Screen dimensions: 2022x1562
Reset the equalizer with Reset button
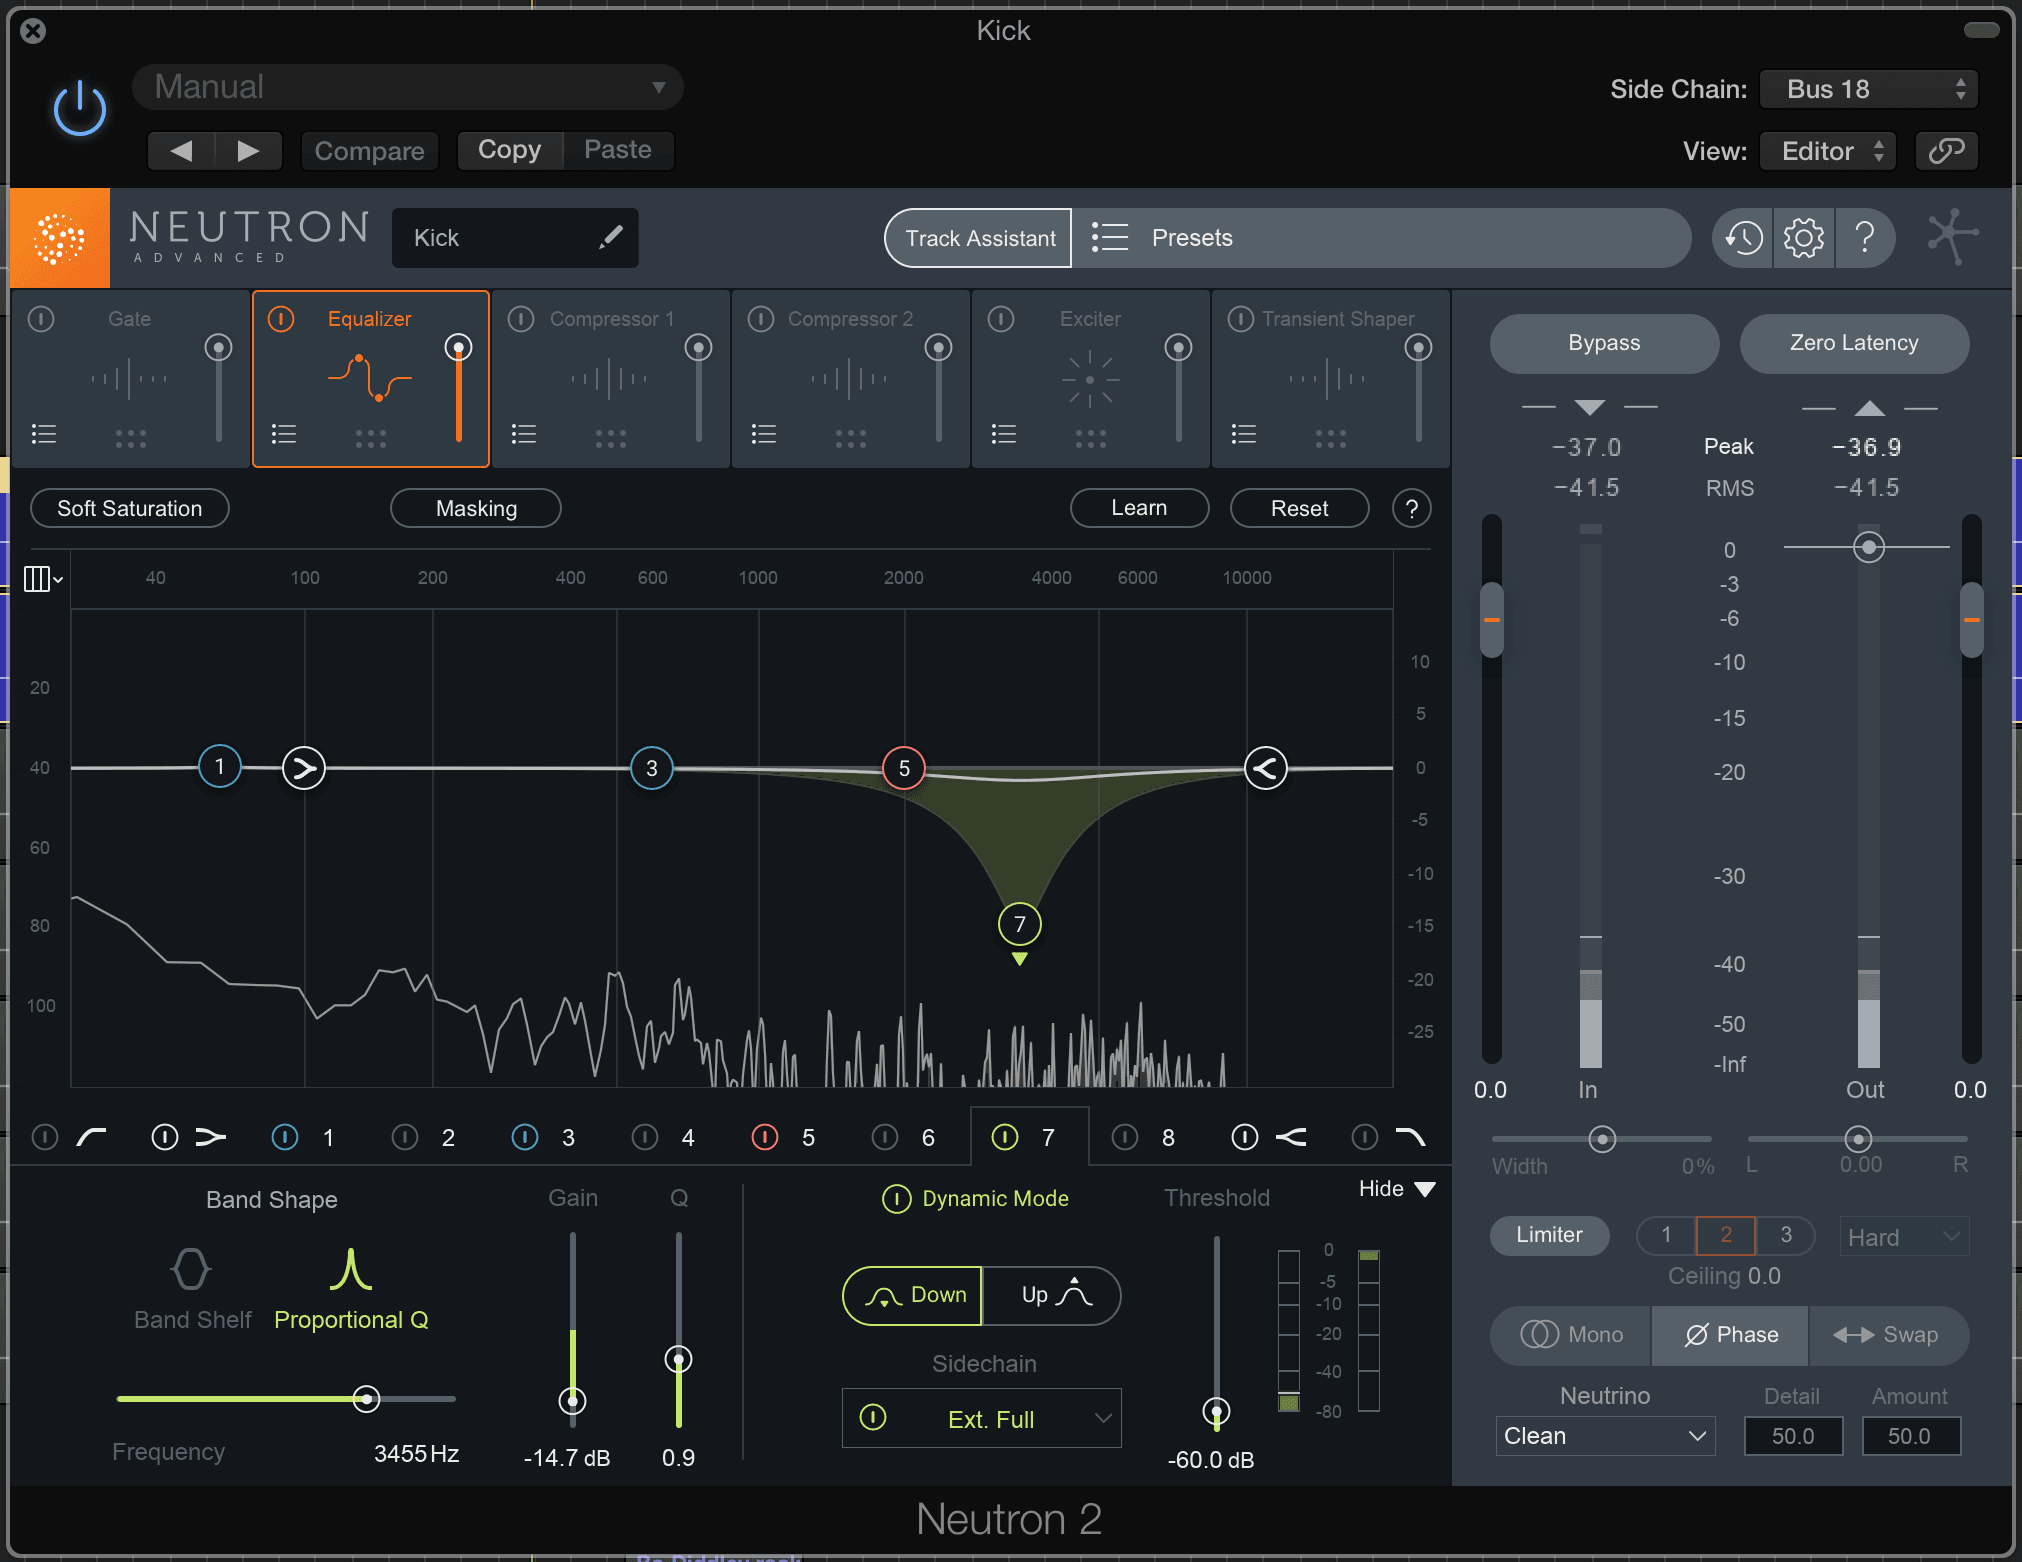pyautogui.click(x=1299, y=508)
